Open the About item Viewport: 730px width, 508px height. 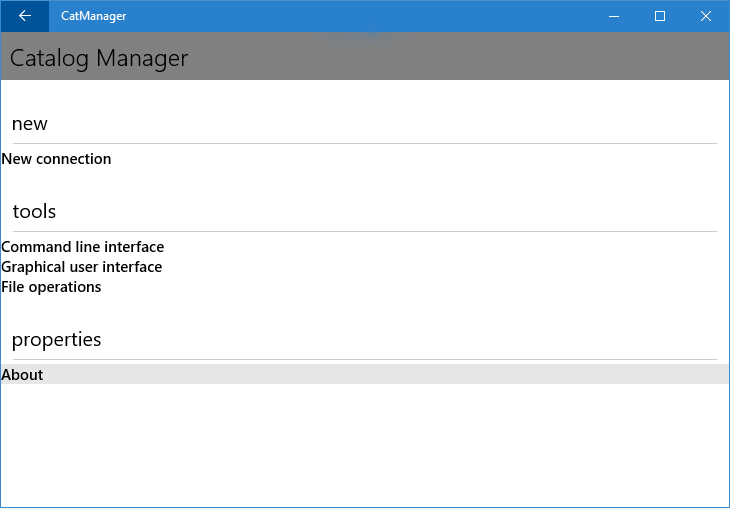coord(23,375)
